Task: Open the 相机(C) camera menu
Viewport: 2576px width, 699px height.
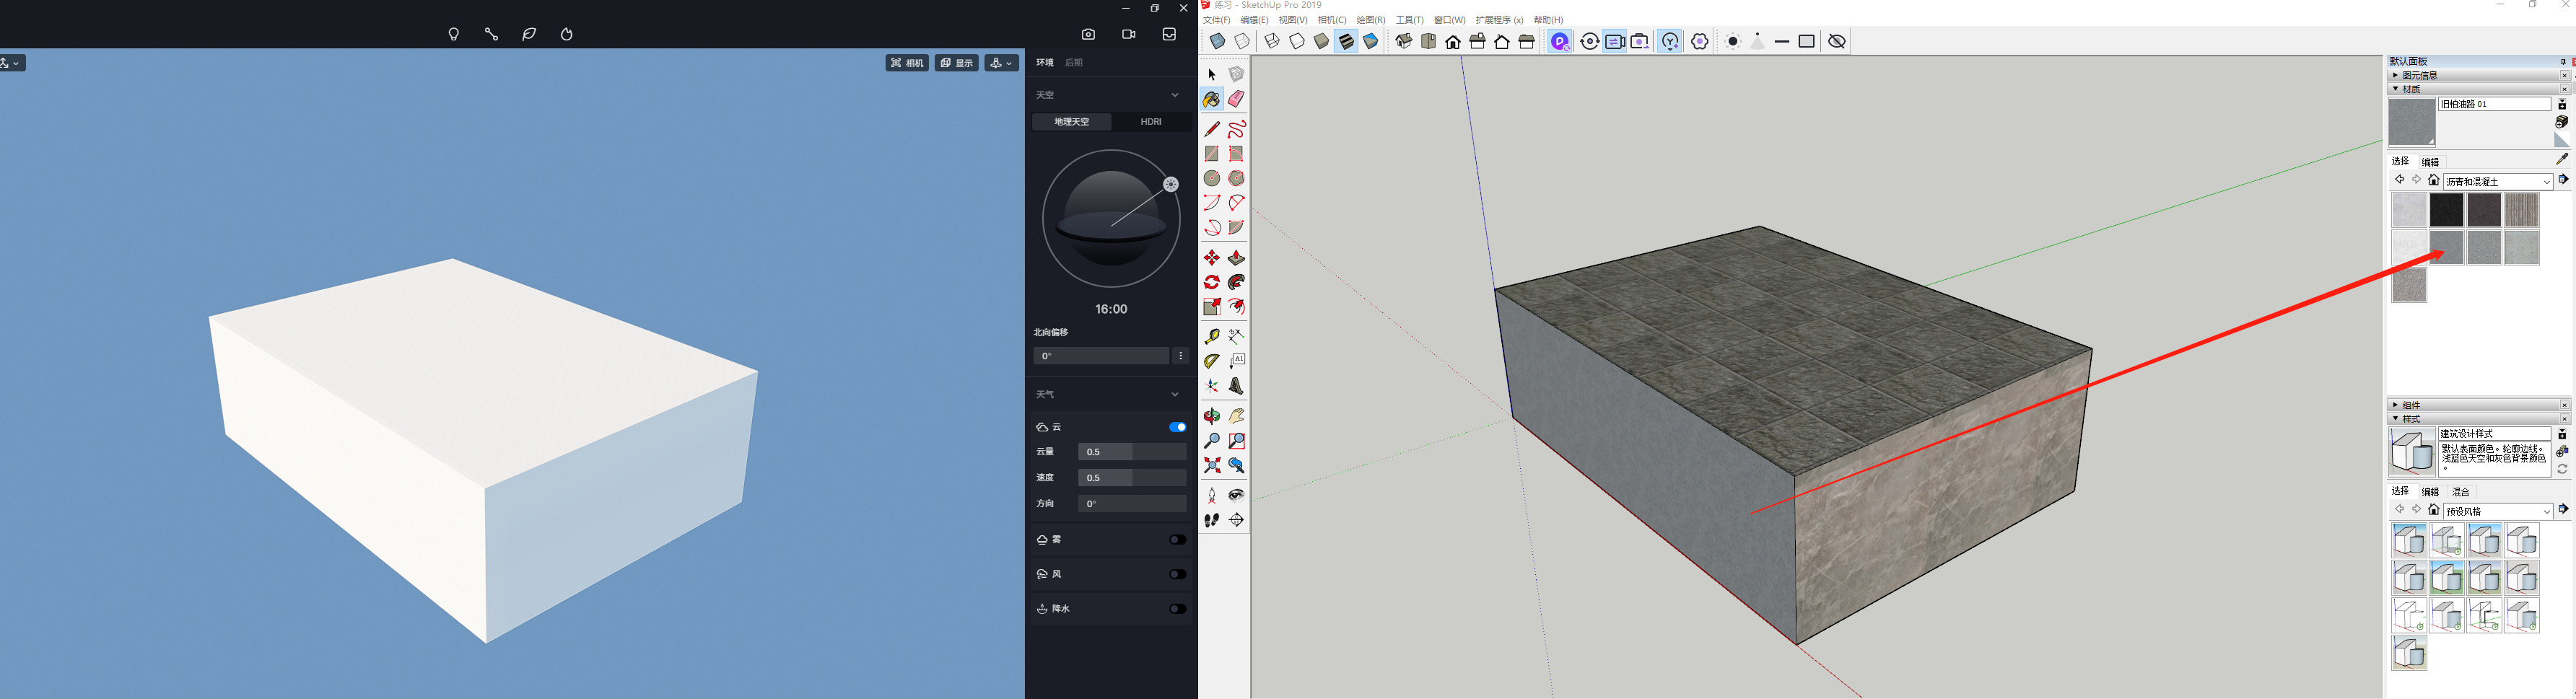Action: (x=1332, y=20)
